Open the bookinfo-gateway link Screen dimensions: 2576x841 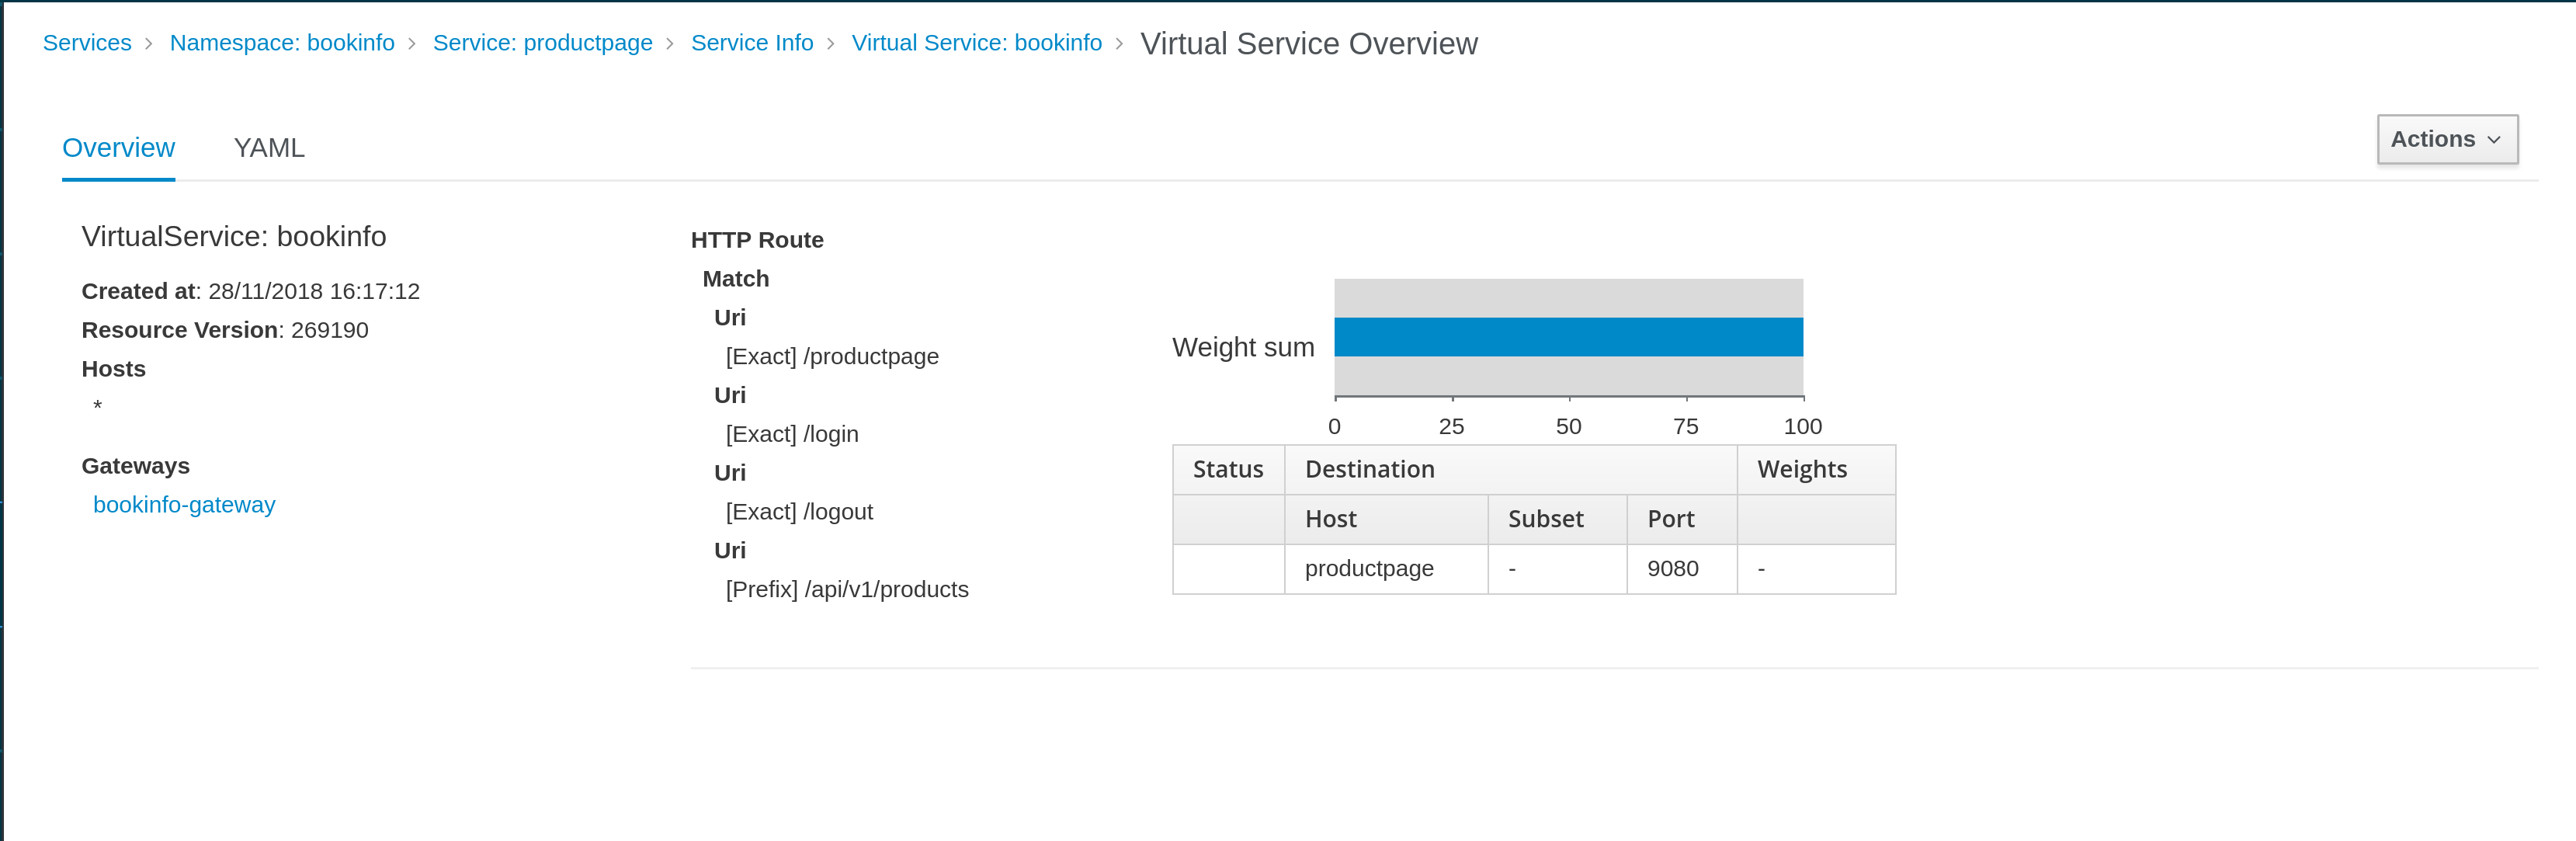[x=184, y=505]
